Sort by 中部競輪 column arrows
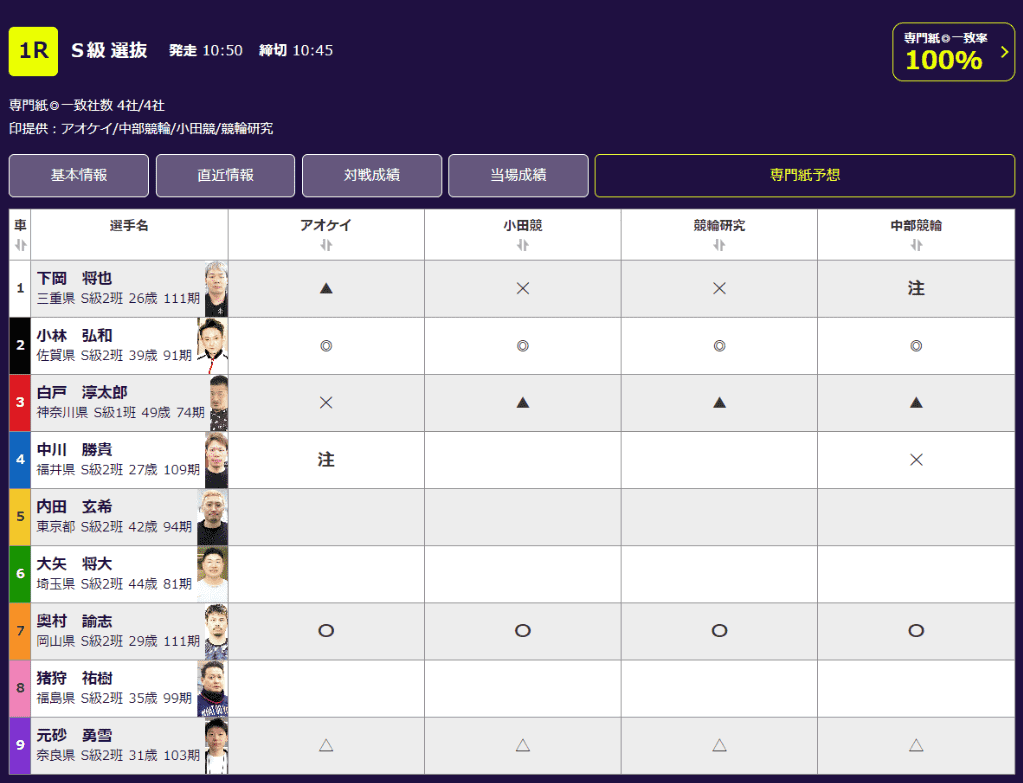Screen dimensions: 1023x783 (x=916, y=245)
